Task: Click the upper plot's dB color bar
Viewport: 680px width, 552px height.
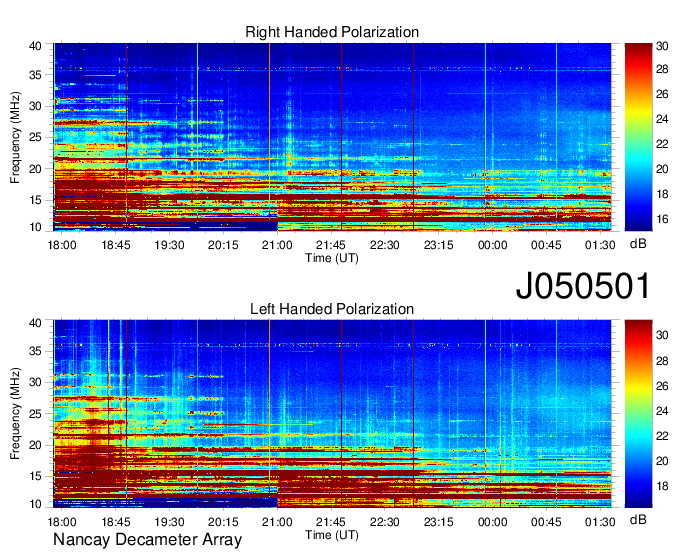Action: (638, 137)
